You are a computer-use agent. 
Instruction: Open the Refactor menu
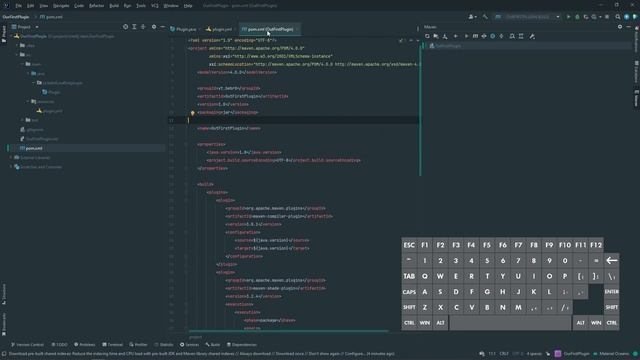[x=96, y=6]
